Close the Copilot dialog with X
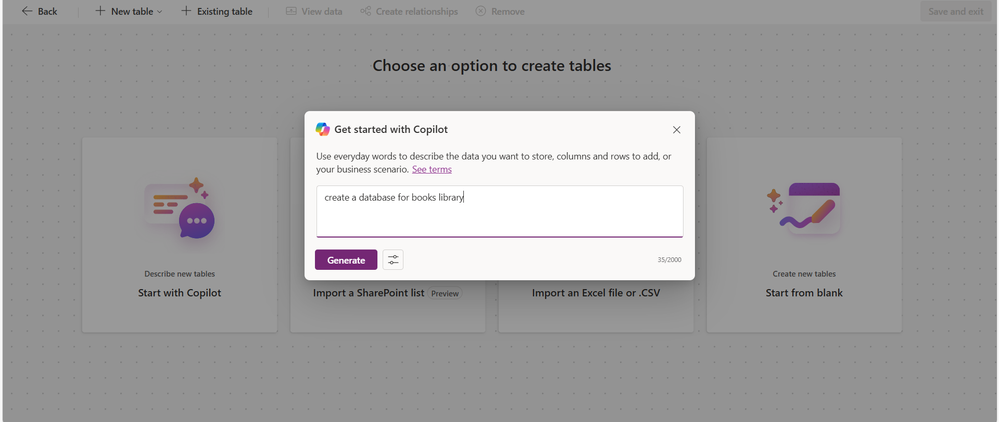The width and height of the screenshot is (999, 422). point(676,130)
